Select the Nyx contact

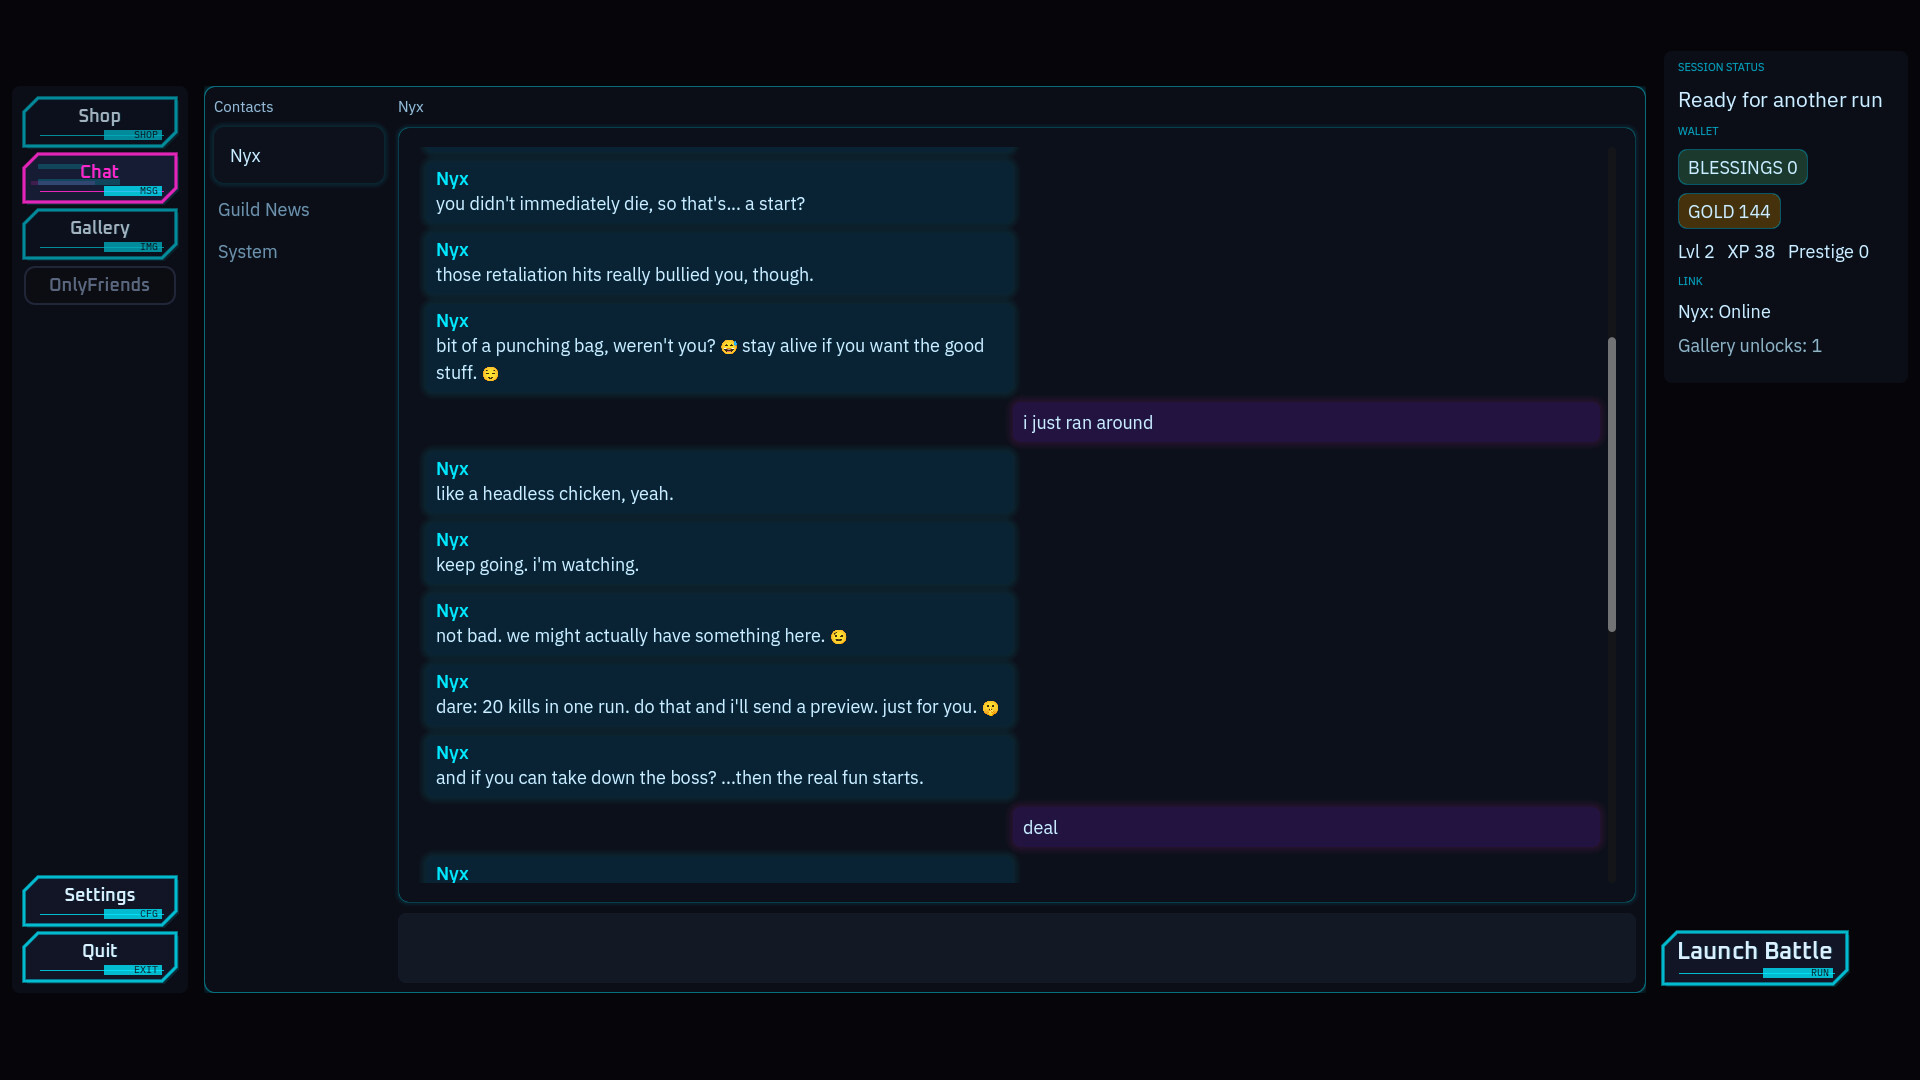(298, 155)
